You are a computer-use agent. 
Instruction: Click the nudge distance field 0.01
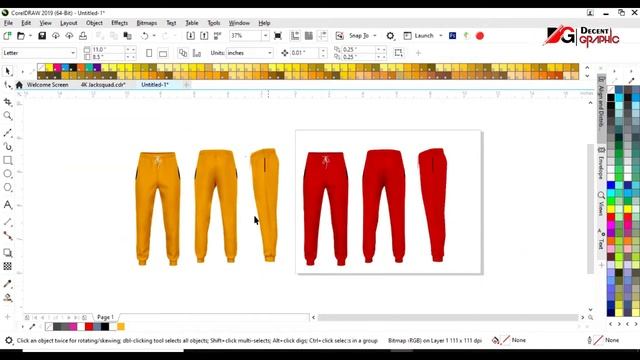(x=304, y=53)
